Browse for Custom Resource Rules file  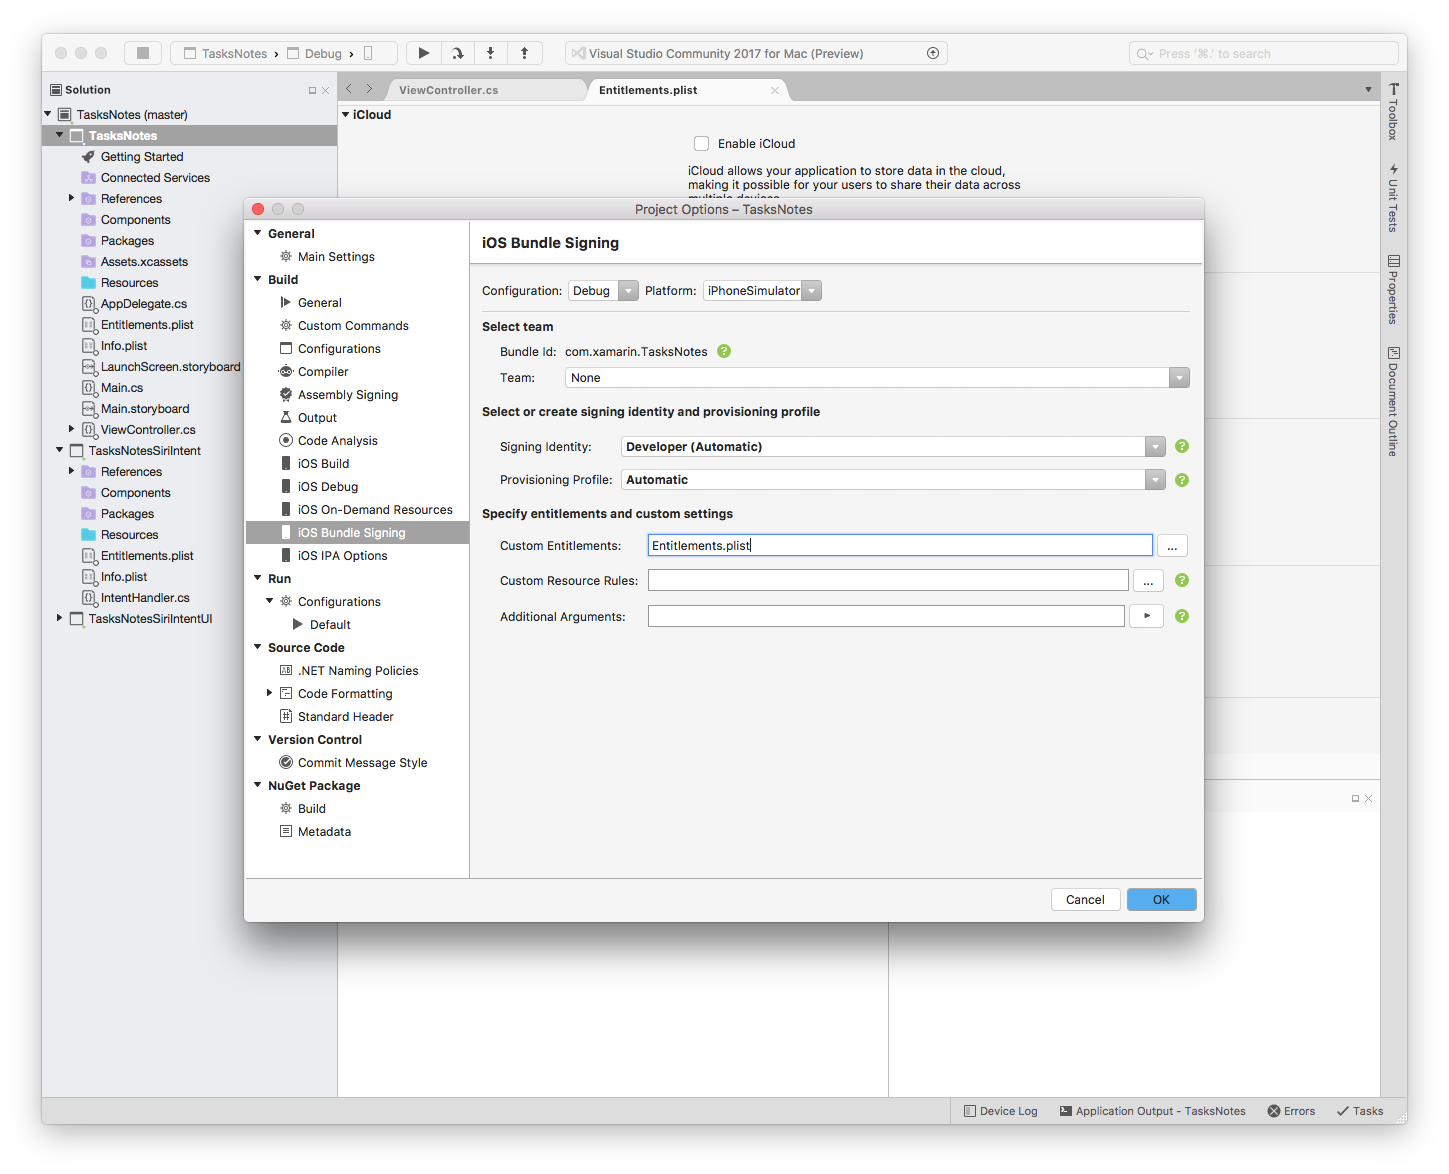pos(1148,581)
